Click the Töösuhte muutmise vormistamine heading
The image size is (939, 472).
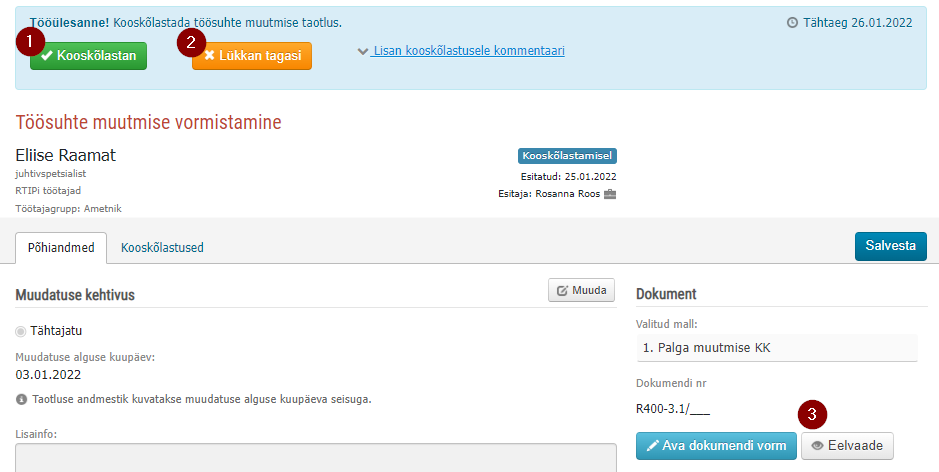tap(149, 122)
